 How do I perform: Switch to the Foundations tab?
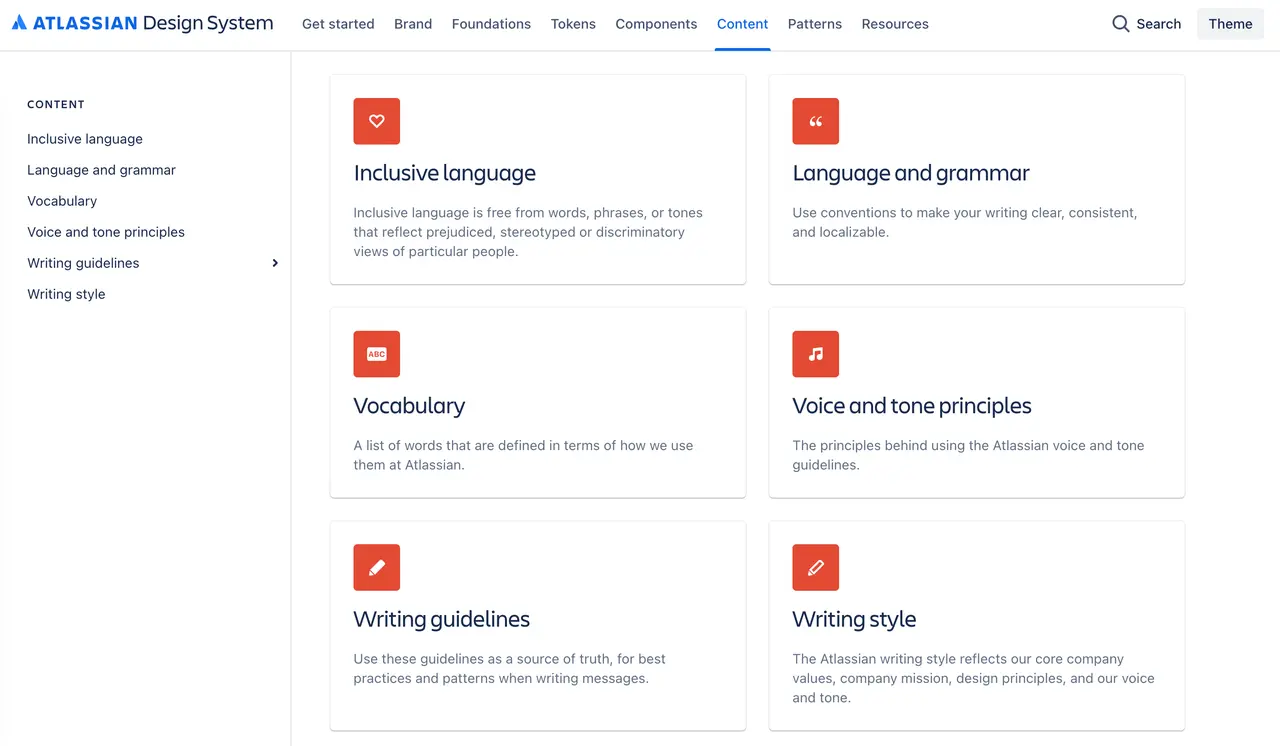(x=491, y=24)
